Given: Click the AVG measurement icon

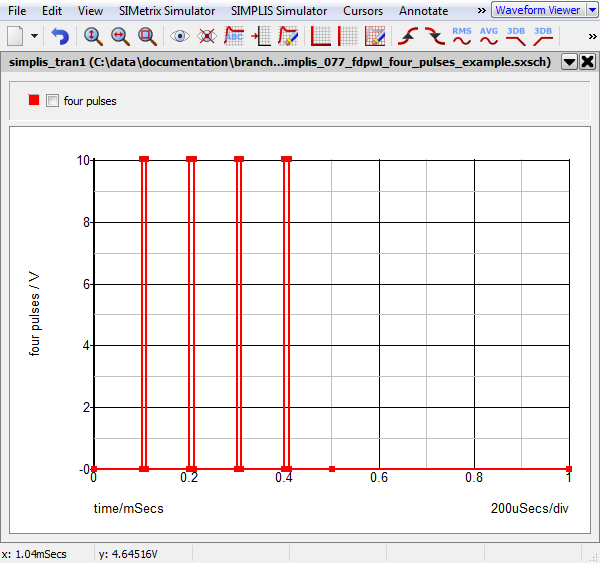Looking at the screenshot, I should tap(489, 36).
